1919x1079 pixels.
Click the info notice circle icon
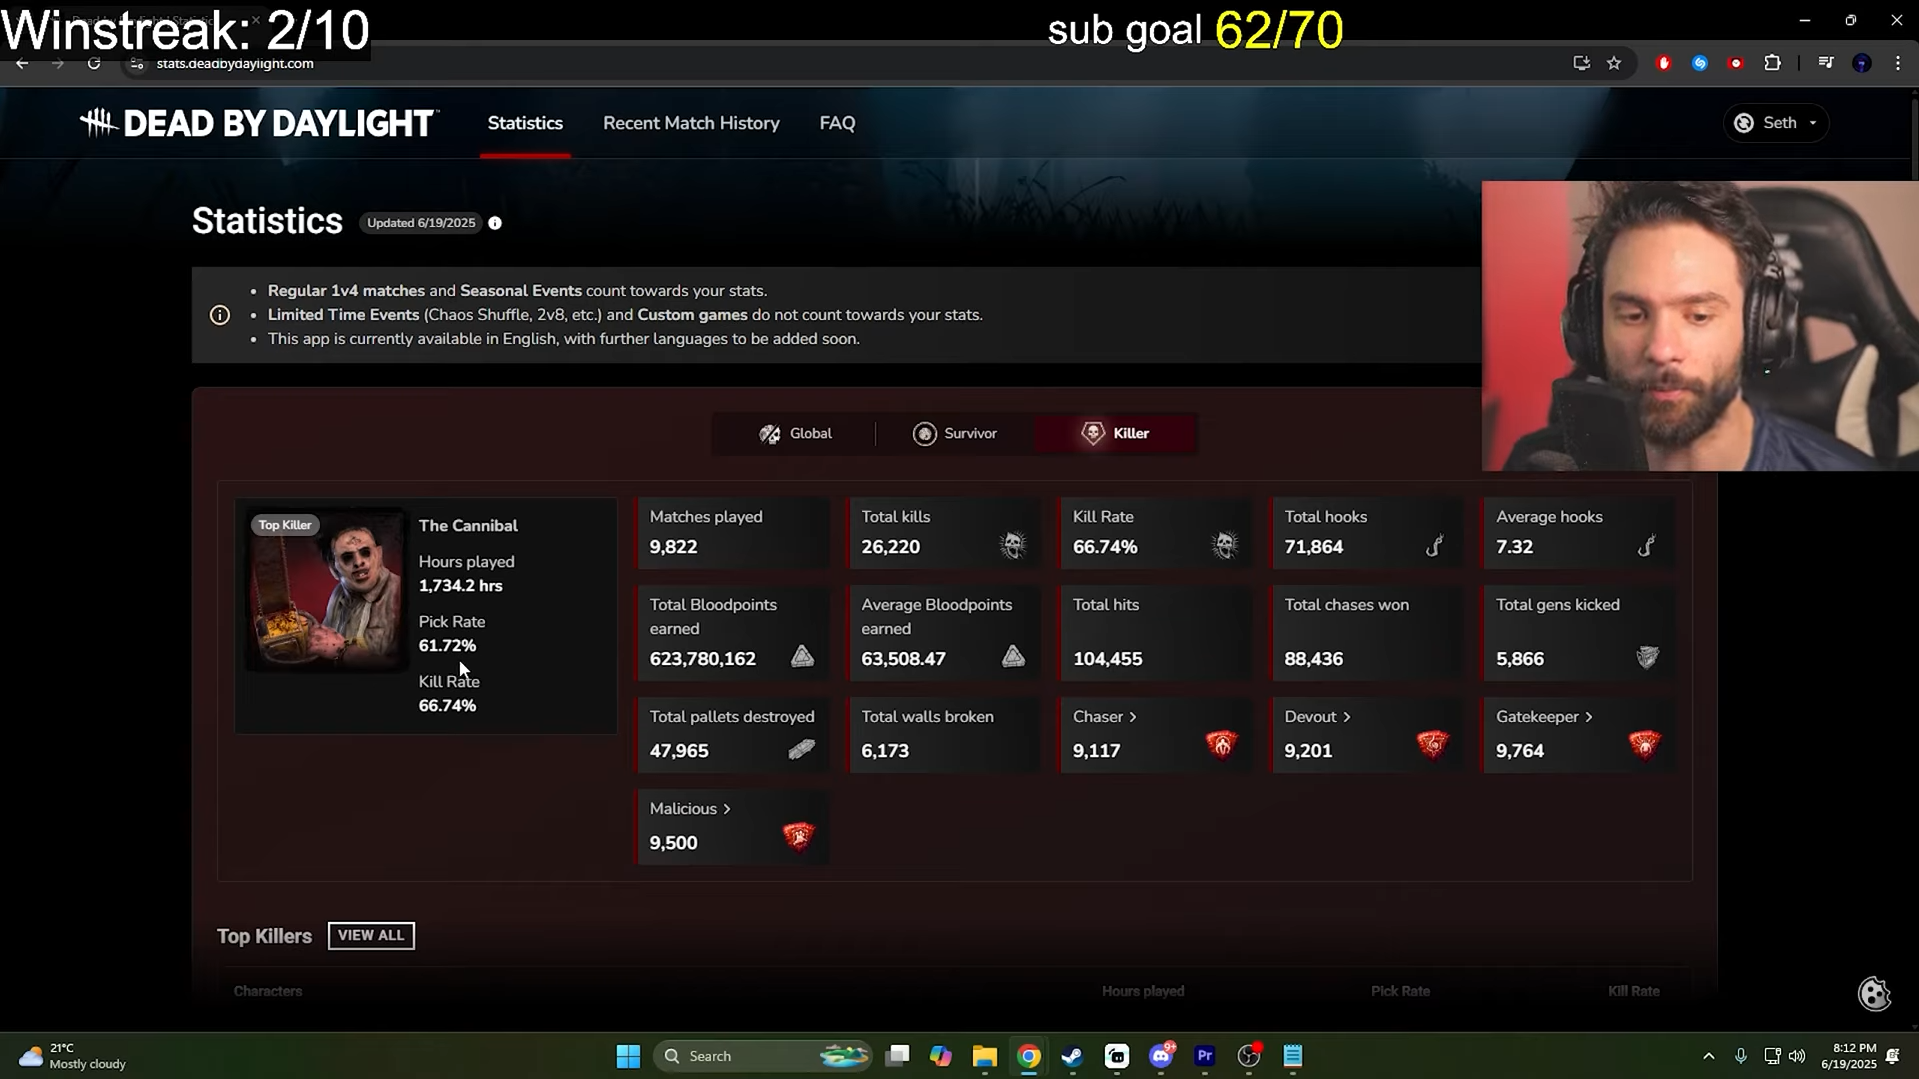click(220, 315)
